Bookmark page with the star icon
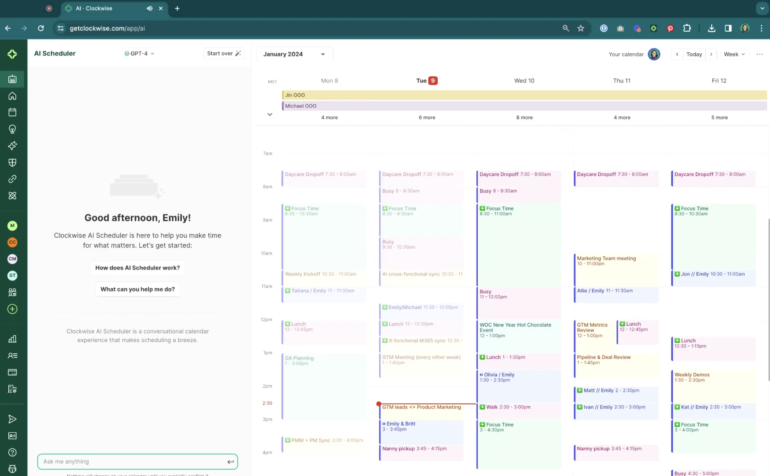Screen dimensions: 770x476 (581, 28)
